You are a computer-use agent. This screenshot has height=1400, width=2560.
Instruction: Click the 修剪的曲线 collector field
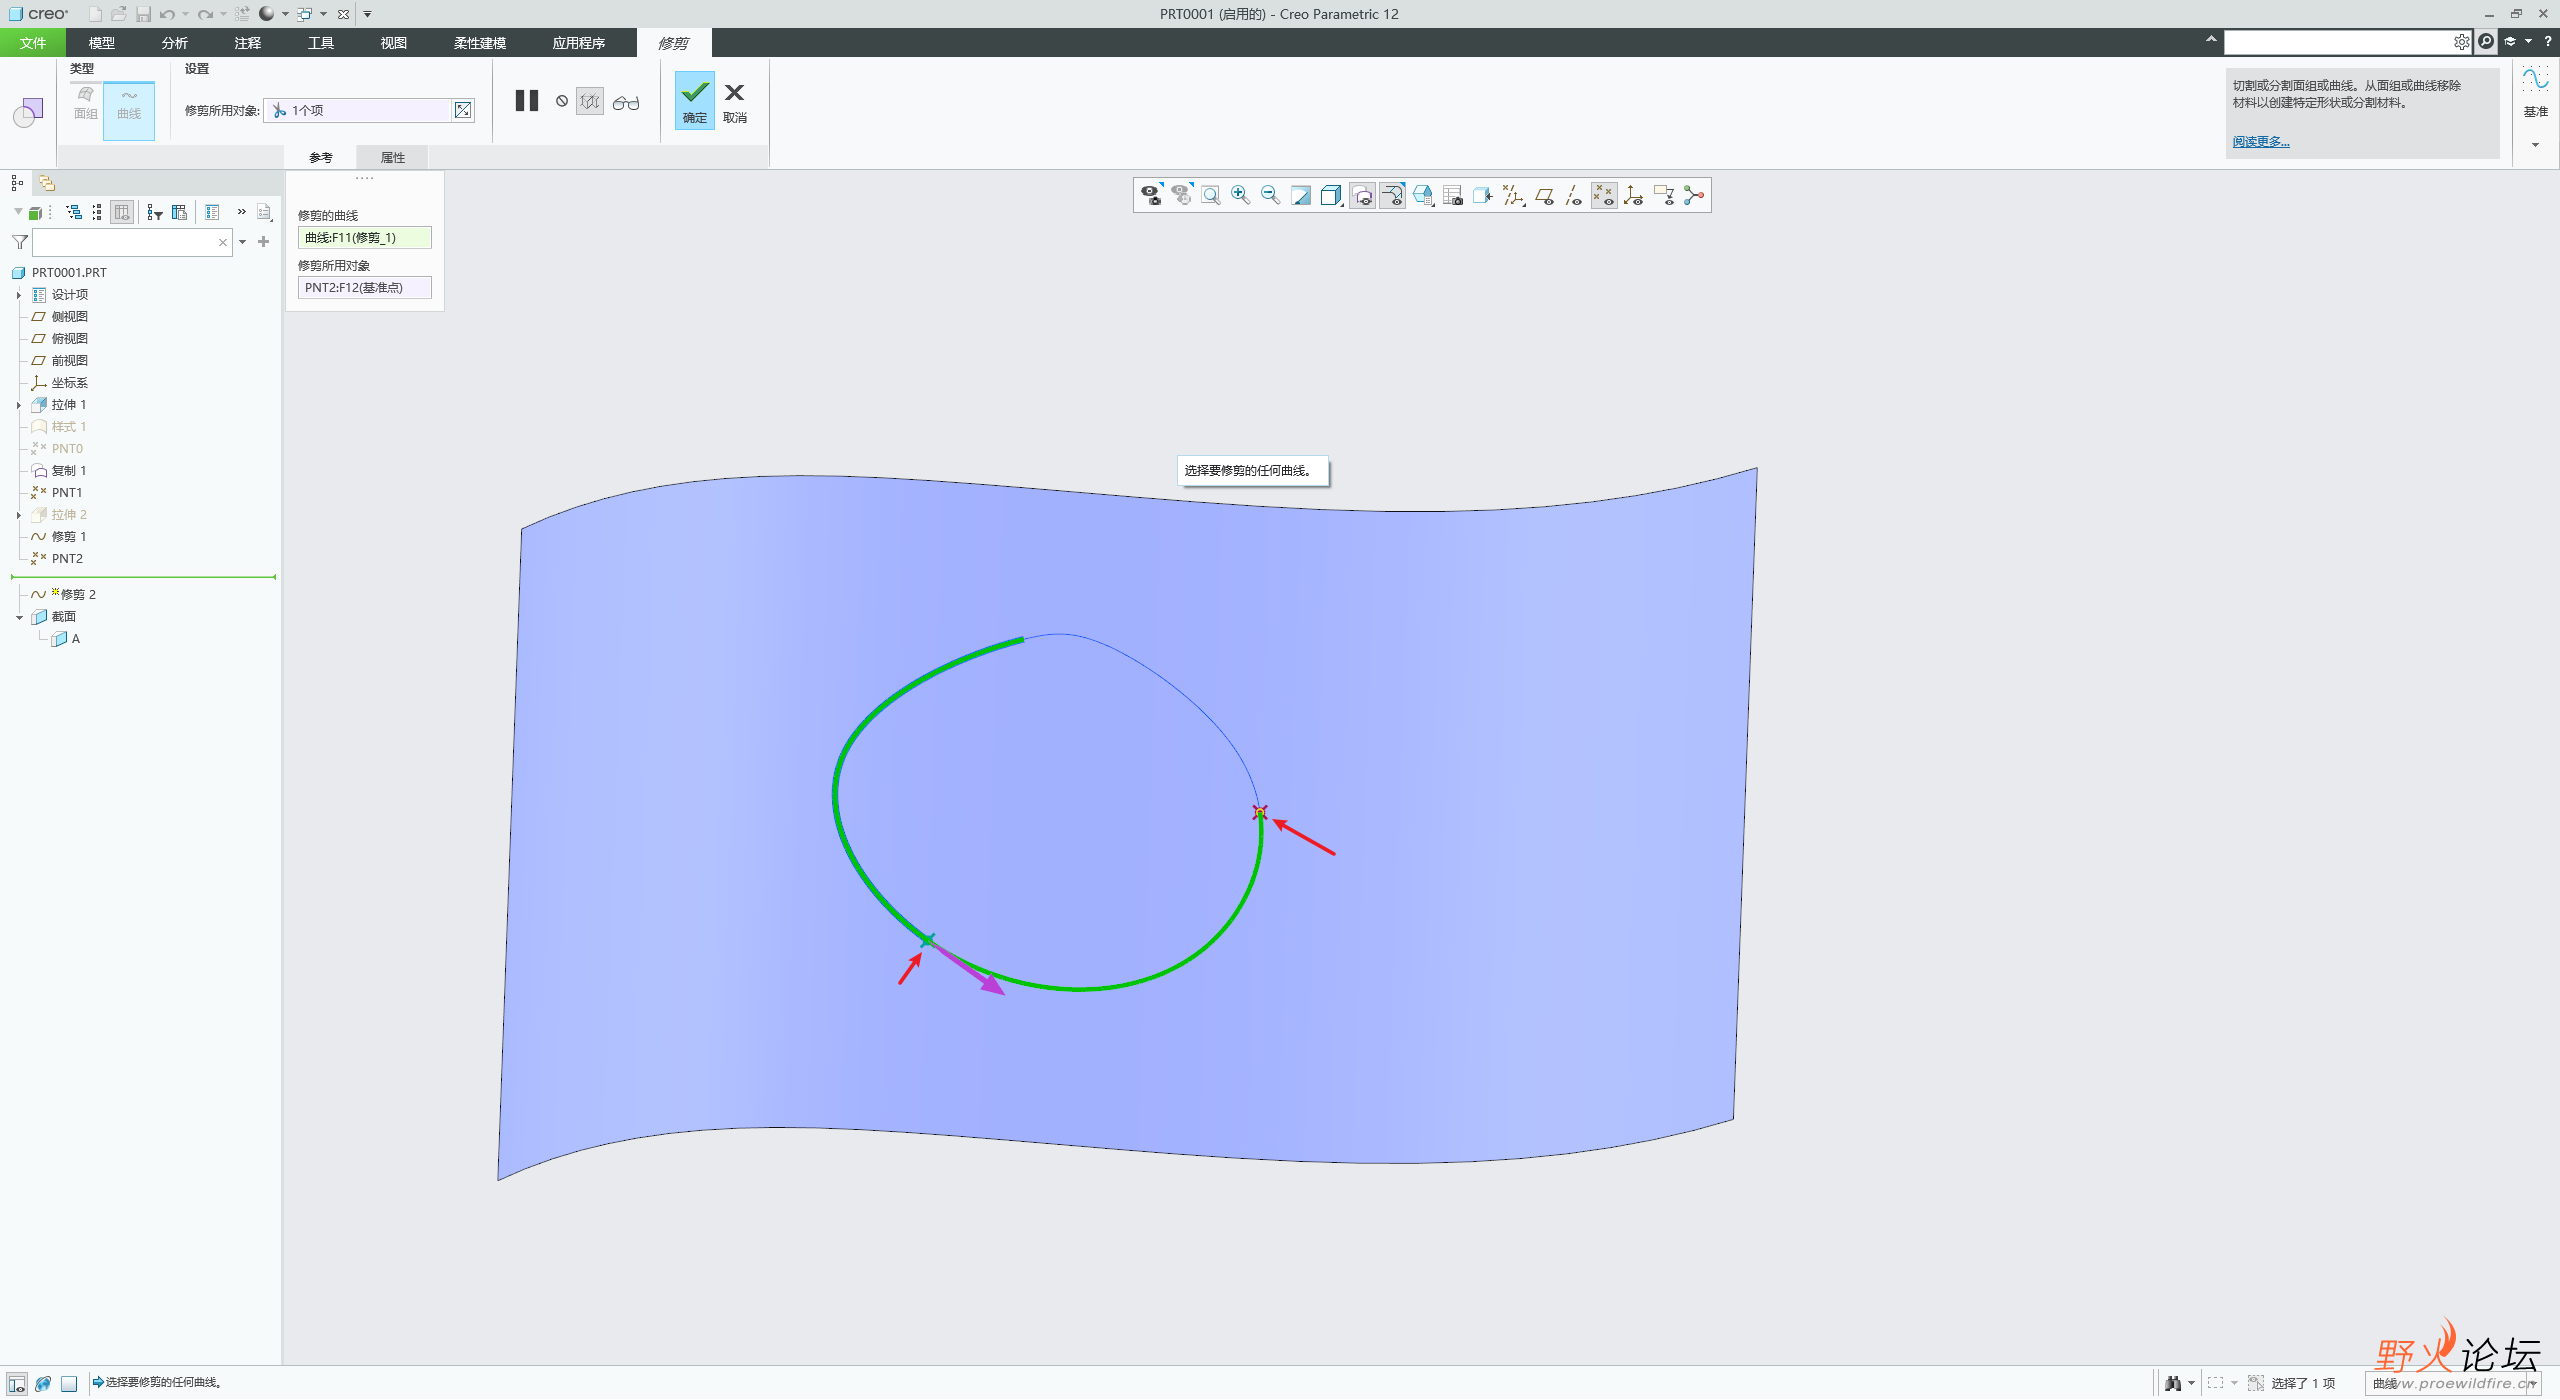point(365,237)
